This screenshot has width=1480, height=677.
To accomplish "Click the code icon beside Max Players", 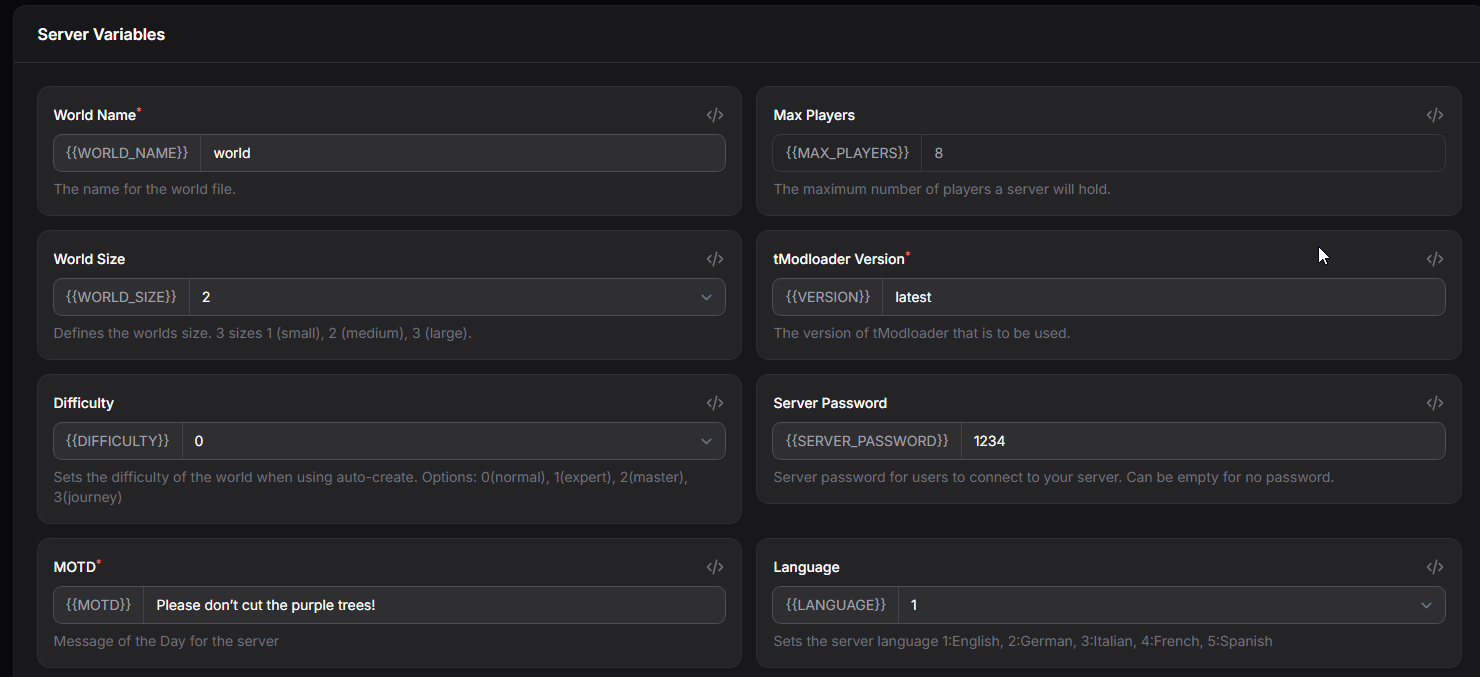I will 1434,115.
